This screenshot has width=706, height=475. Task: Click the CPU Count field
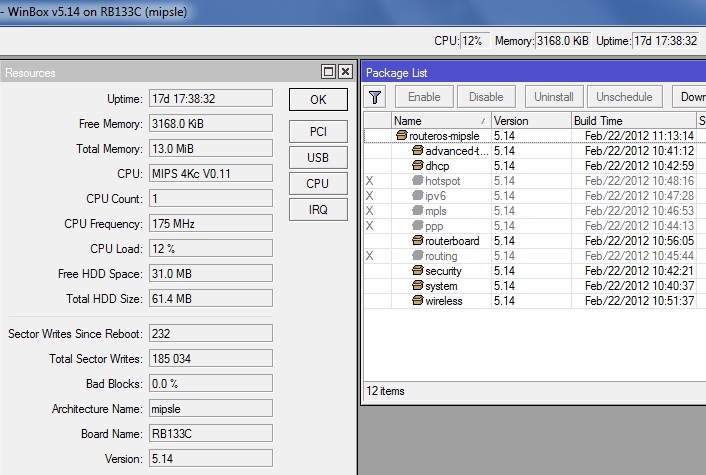[x=211, y=199]
